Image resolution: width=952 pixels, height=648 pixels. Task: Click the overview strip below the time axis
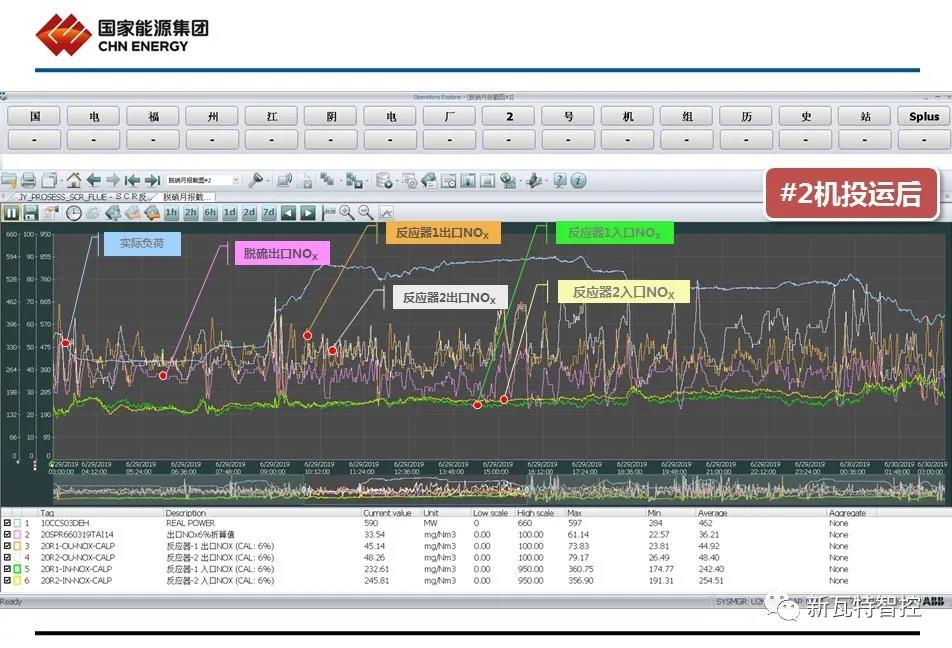(x=500, y=489)
